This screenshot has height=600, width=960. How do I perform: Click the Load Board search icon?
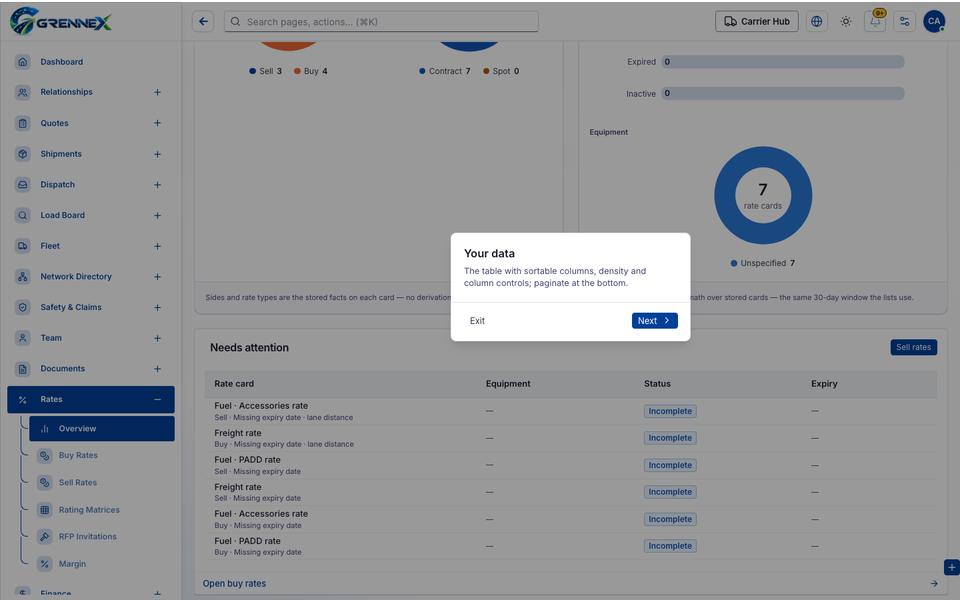tap(23, 216)
